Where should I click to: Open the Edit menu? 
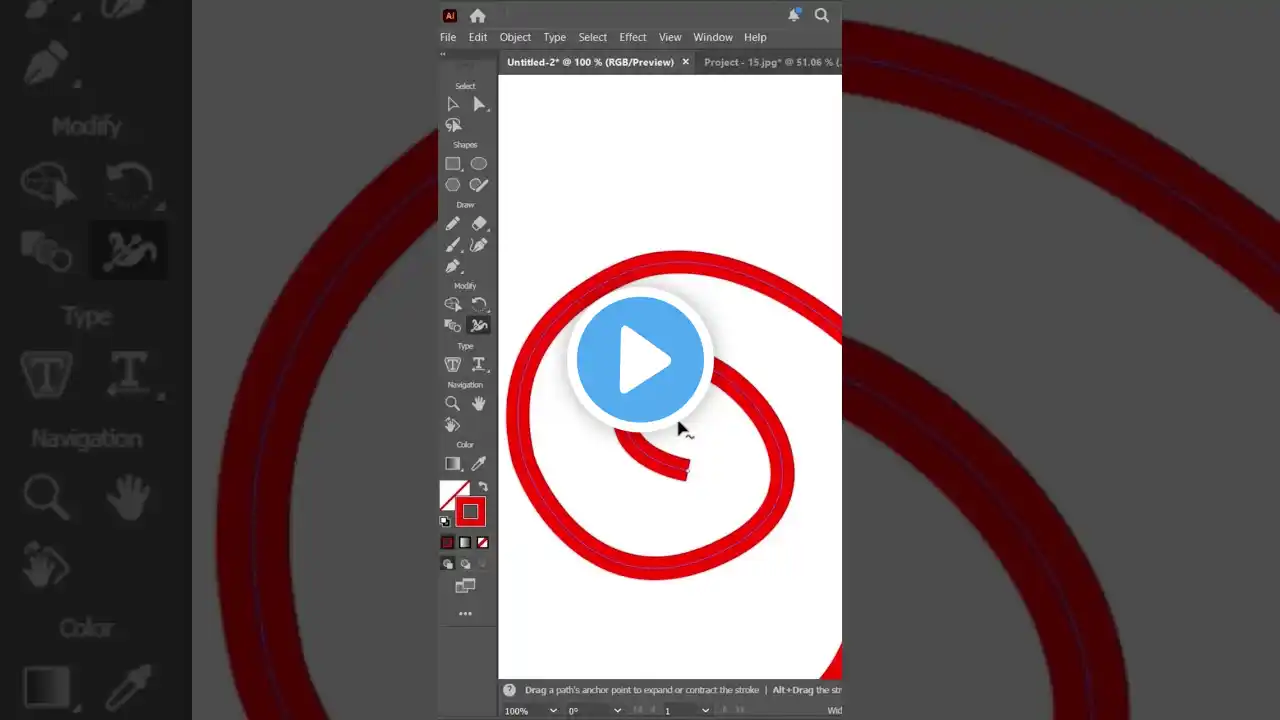click(x=478, y=37)
